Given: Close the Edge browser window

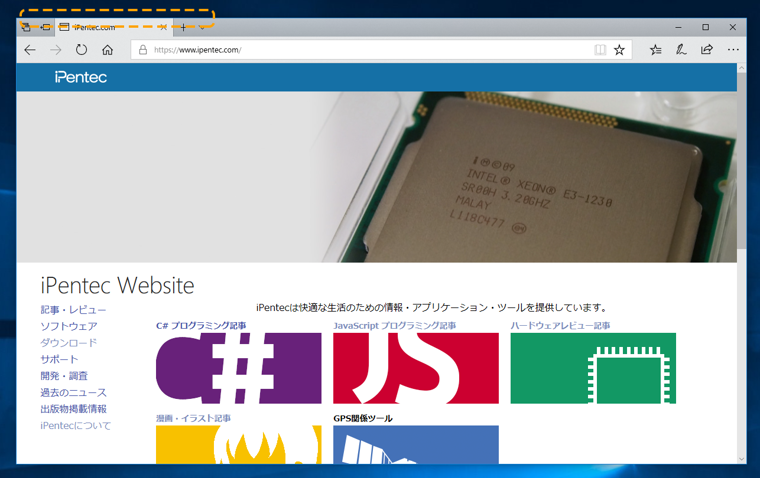Looking at the screenshot, I should pyautogui.click(x=733, y=27).
